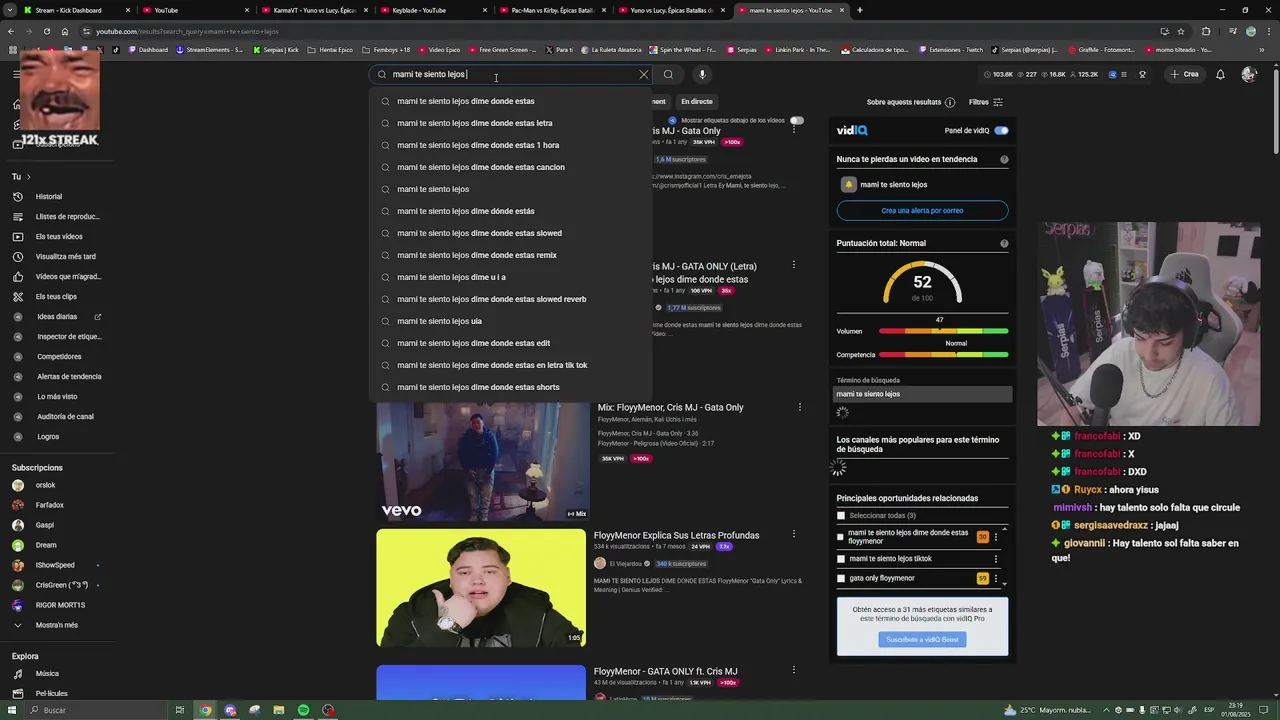Click Suscríbete a vidIQ Boost
This screenshot has width=1280, height=720.
[922, 640]
